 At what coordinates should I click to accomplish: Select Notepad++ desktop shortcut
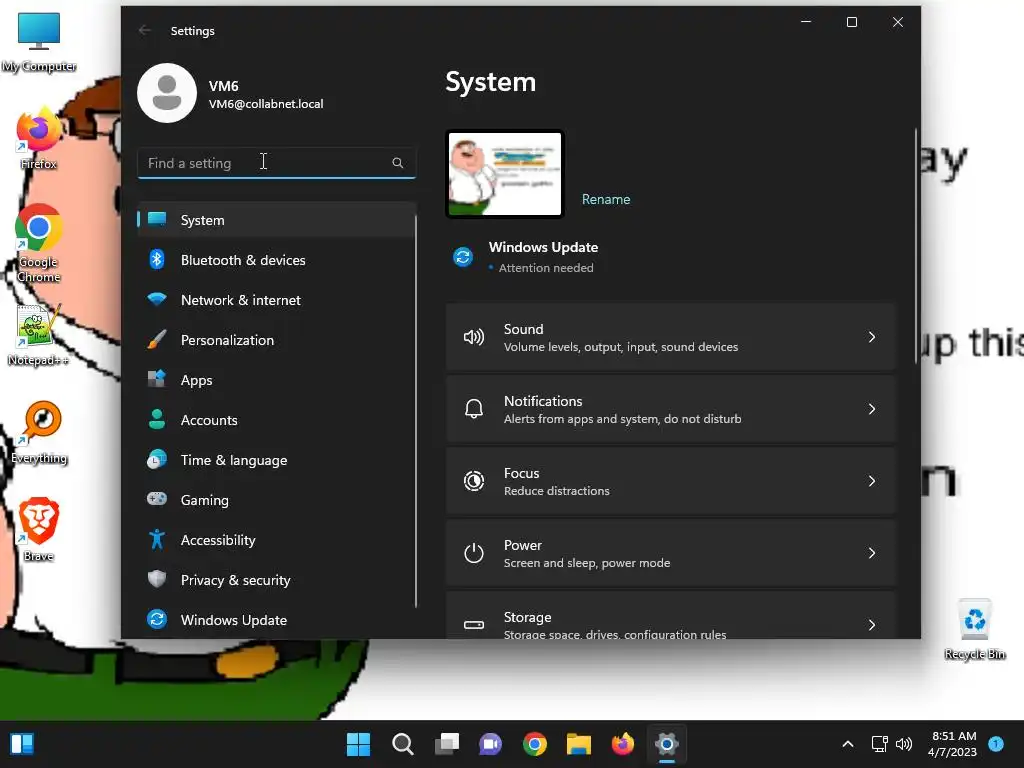[38, 334]
